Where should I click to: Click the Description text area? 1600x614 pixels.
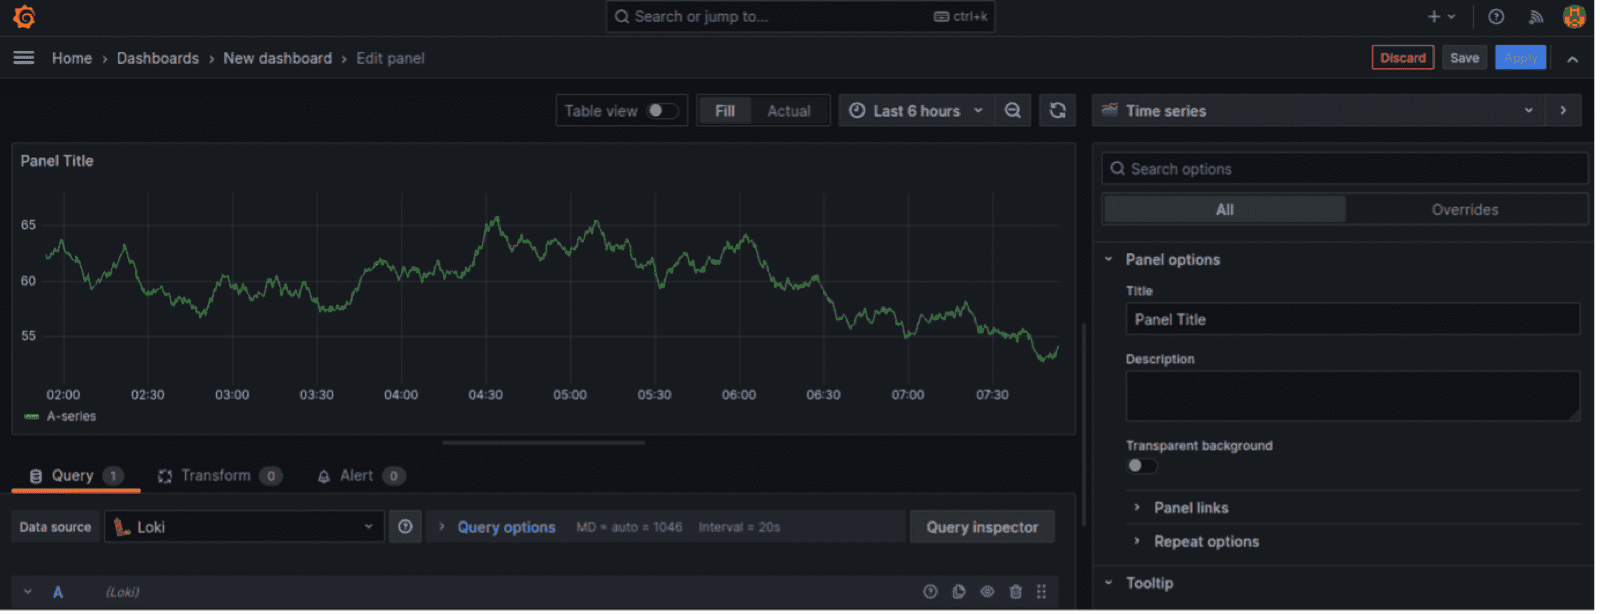pyautogui.click(x=1352, y=396)
